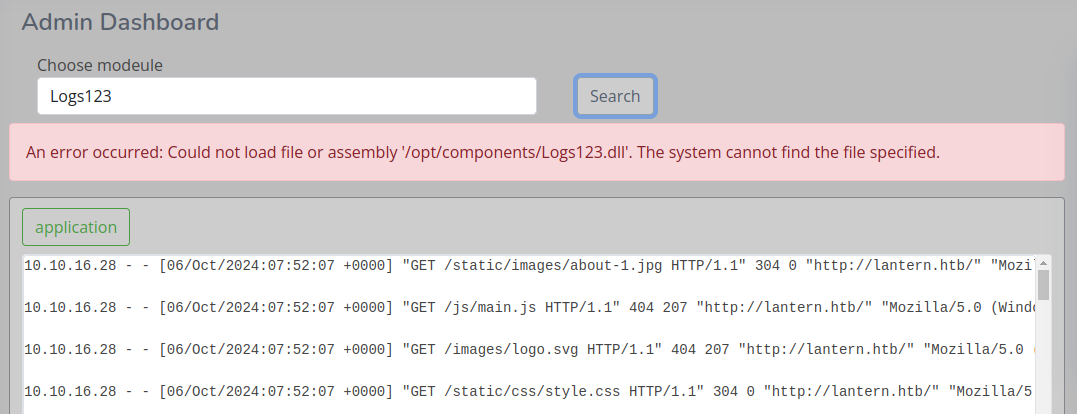This screenshot has width=1077, height=414.
Task: Click the scrollbar track below the thumb
Action: pos(1043,357)
